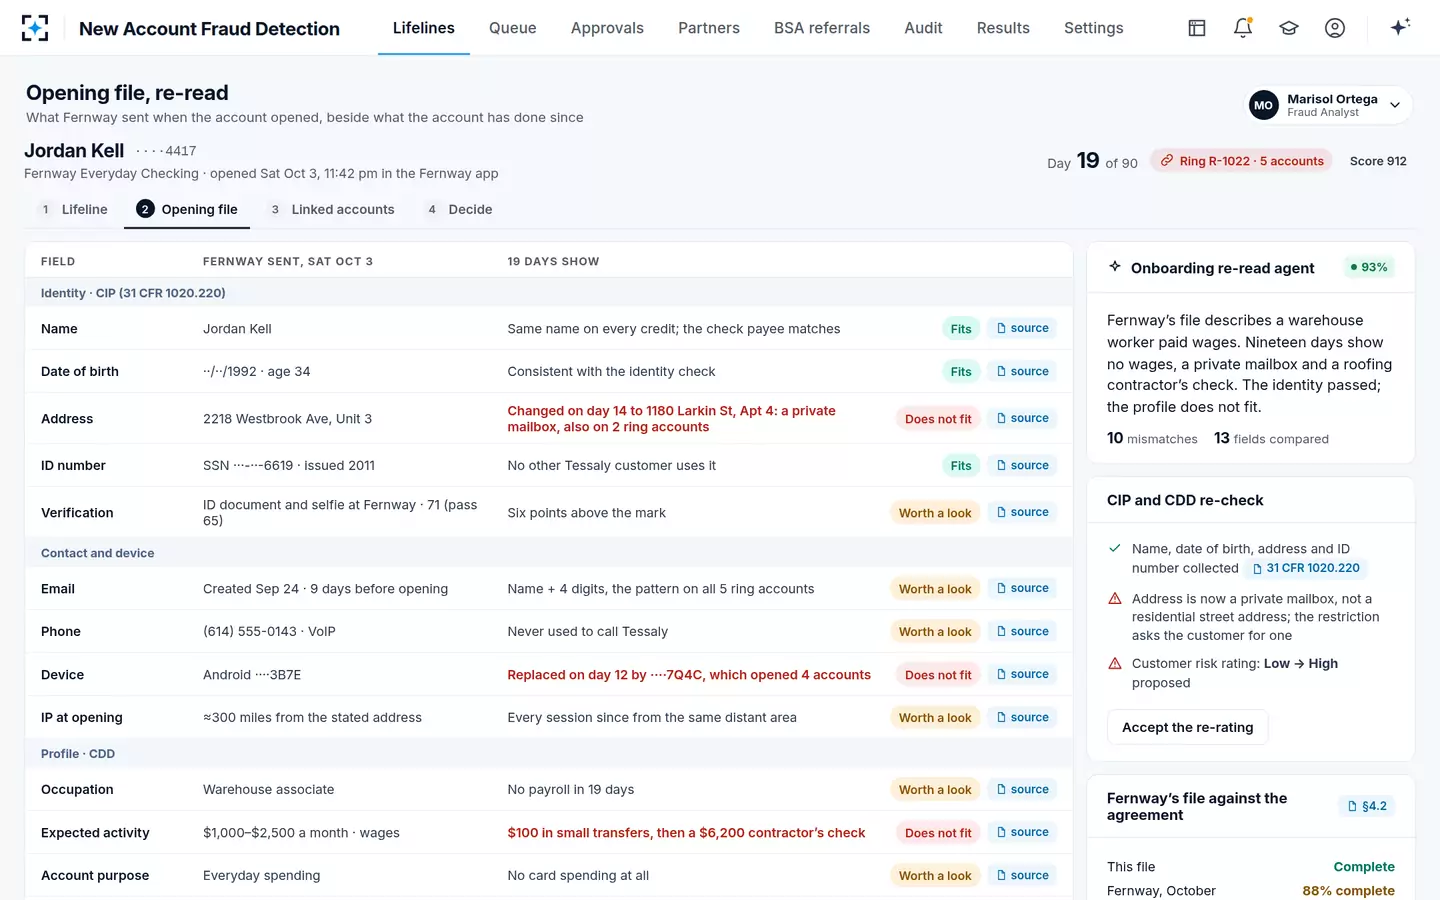Open source for the Verification row
Viewport: 1440px width, 900px height.
point(1022,512)
